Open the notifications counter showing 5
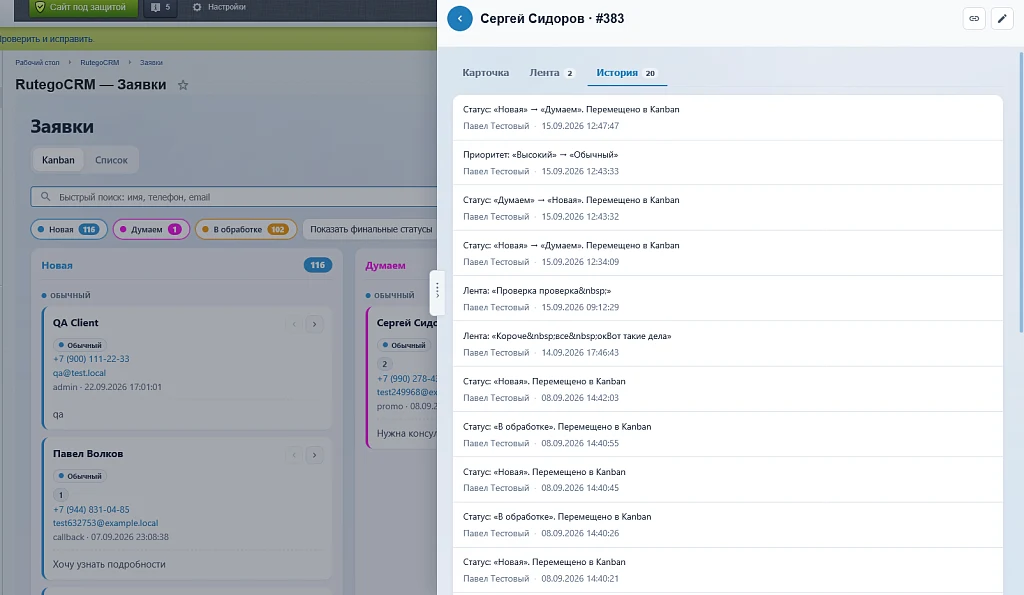Image resolution: width=1024 pixels, height=595 pixels. (160, 7)
